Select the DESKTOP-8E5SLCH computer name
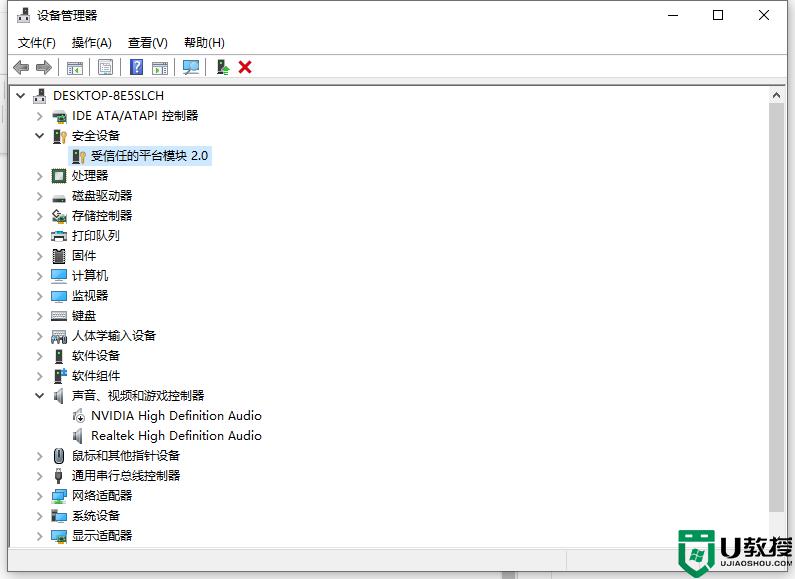The image size is (795, 579). [109, 95]
